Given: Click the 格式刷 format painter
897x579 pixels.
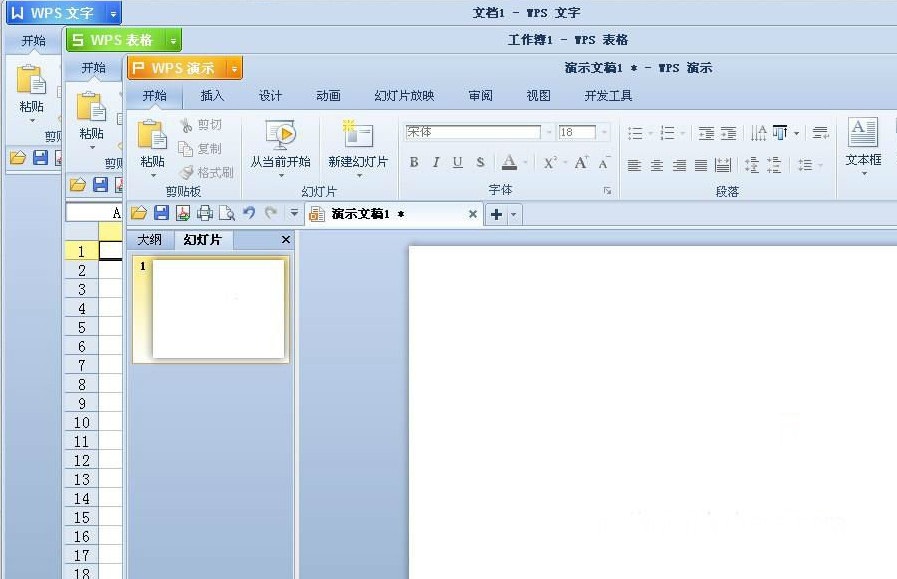Looking at the screenshot, I should [x=207, y=172].
